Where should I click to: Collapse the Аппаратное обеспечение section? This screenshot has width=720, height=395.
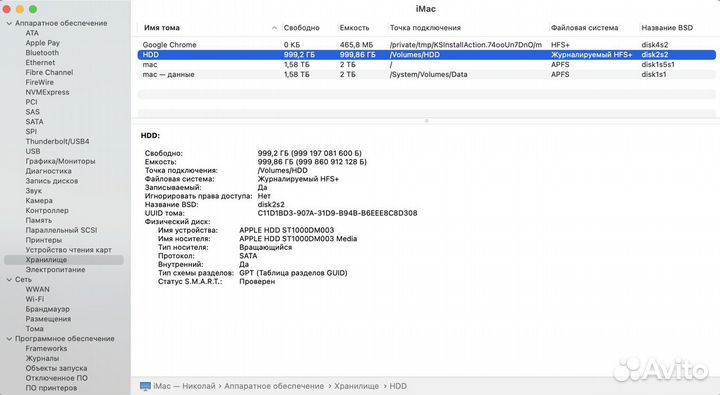click(x=9, y=23)
